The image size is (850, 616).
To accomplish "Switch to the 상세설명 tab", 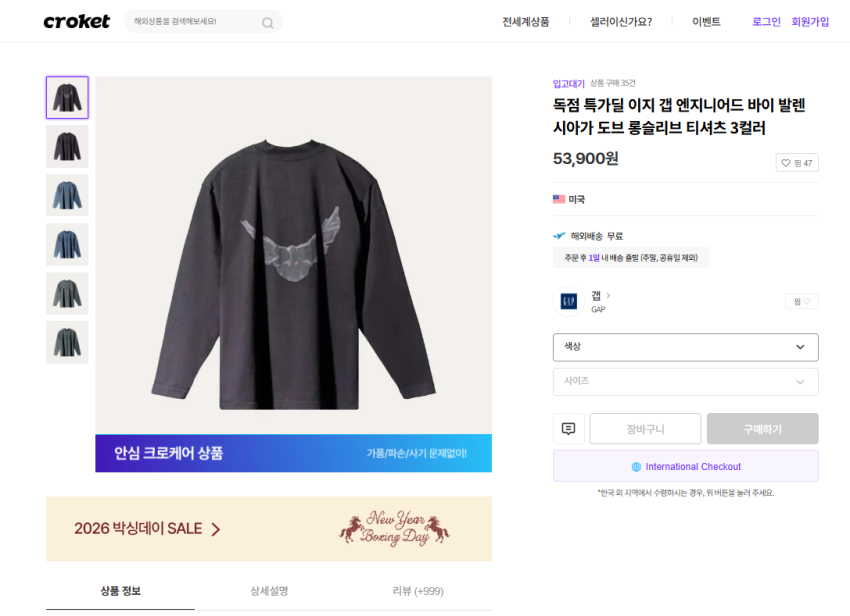I will click(x=269, y=591).
